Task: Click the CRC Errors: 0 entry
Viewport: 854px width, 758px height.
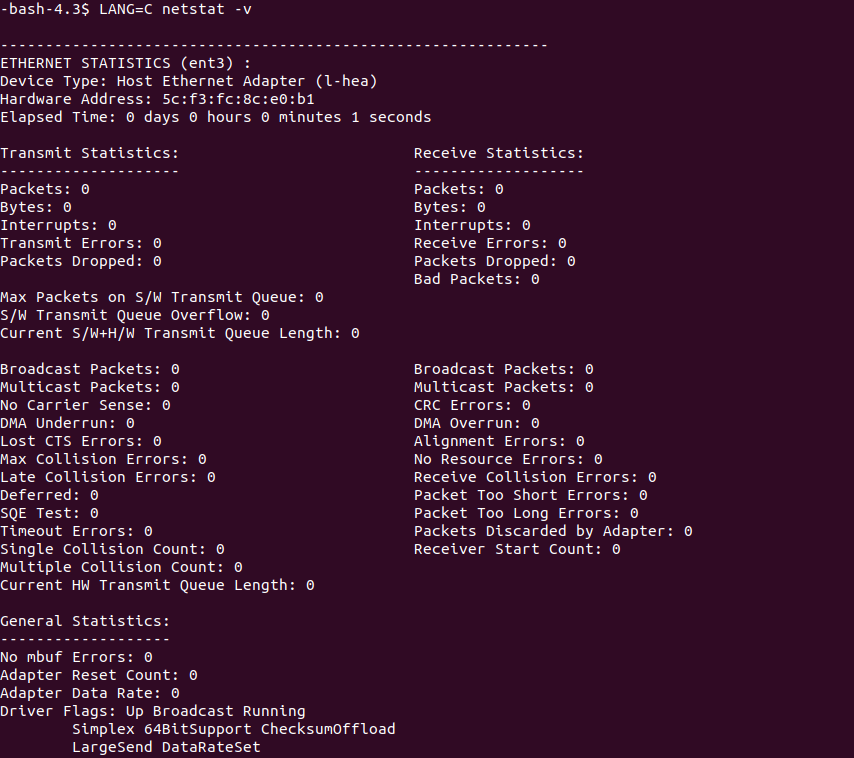Action: [x=472, y=405]
